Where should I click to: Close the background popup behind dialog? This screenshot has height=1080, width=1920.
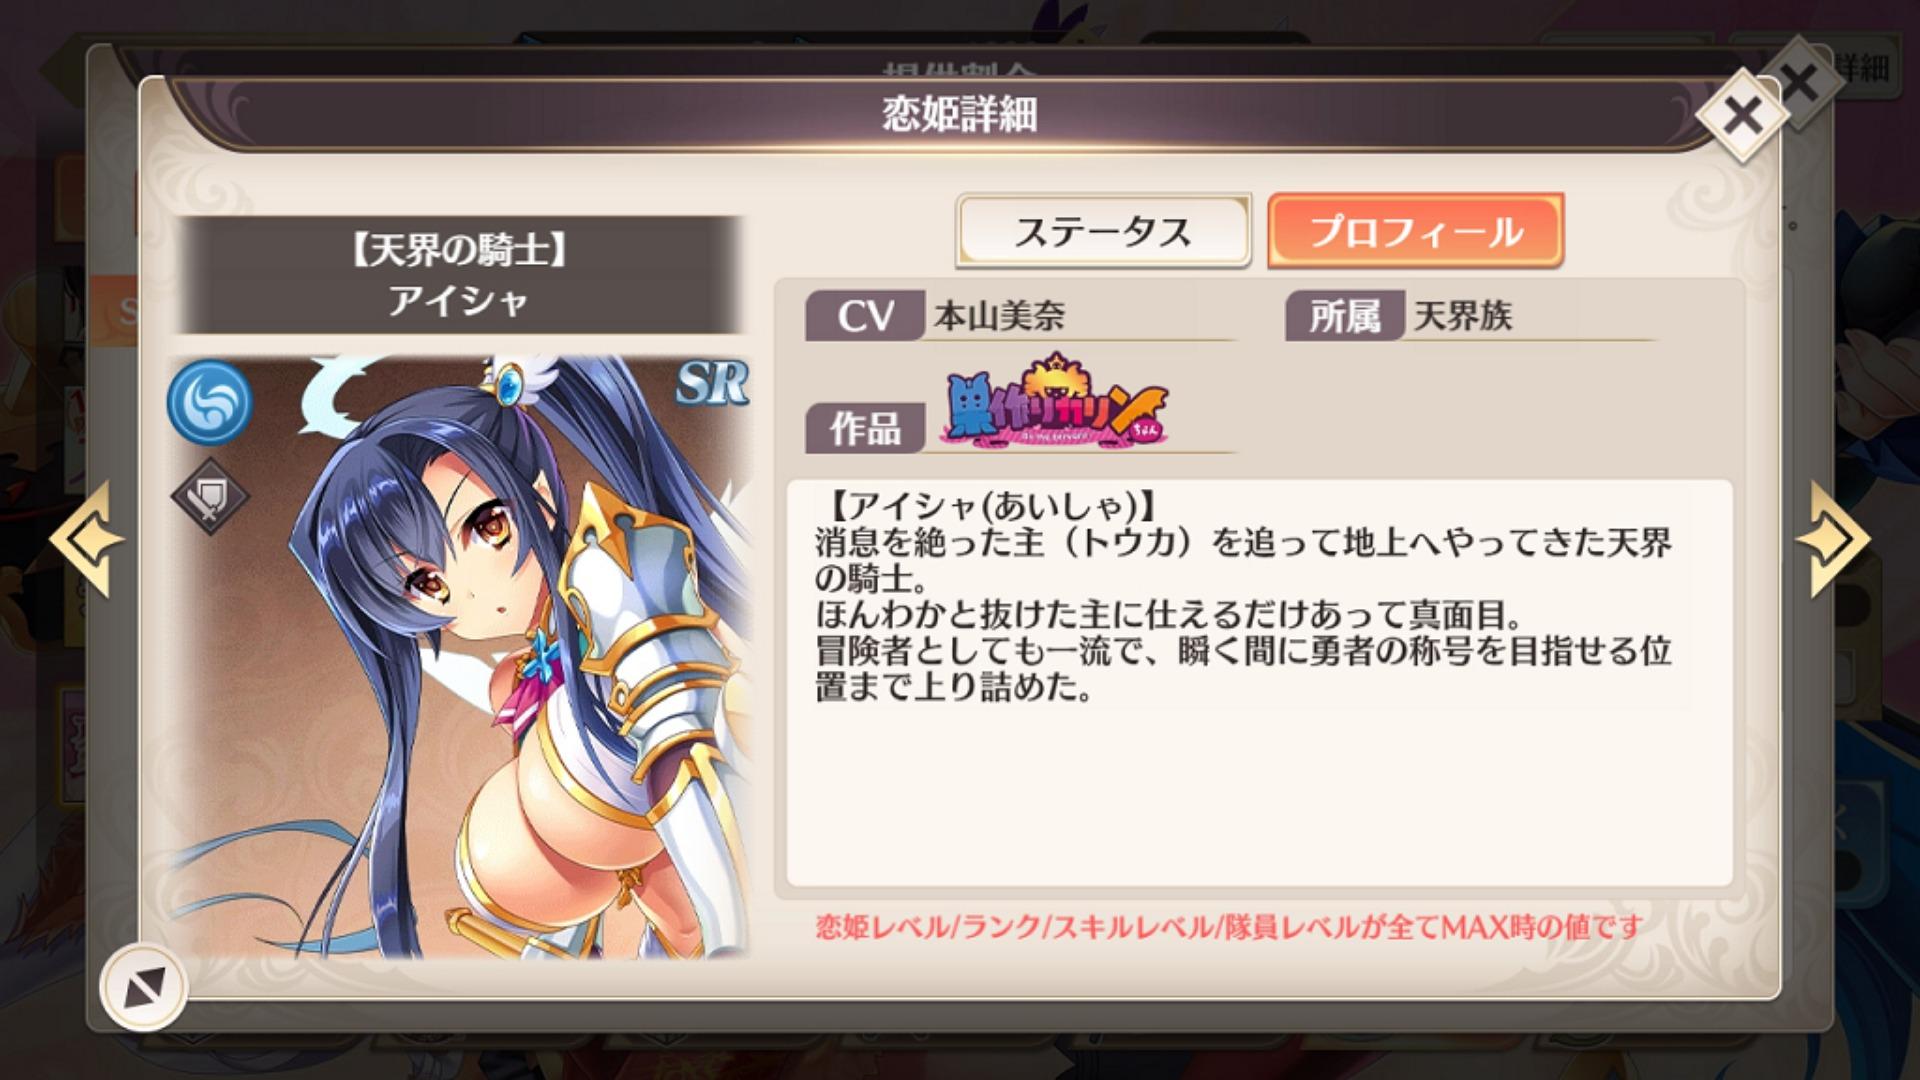click(1800, 83)
